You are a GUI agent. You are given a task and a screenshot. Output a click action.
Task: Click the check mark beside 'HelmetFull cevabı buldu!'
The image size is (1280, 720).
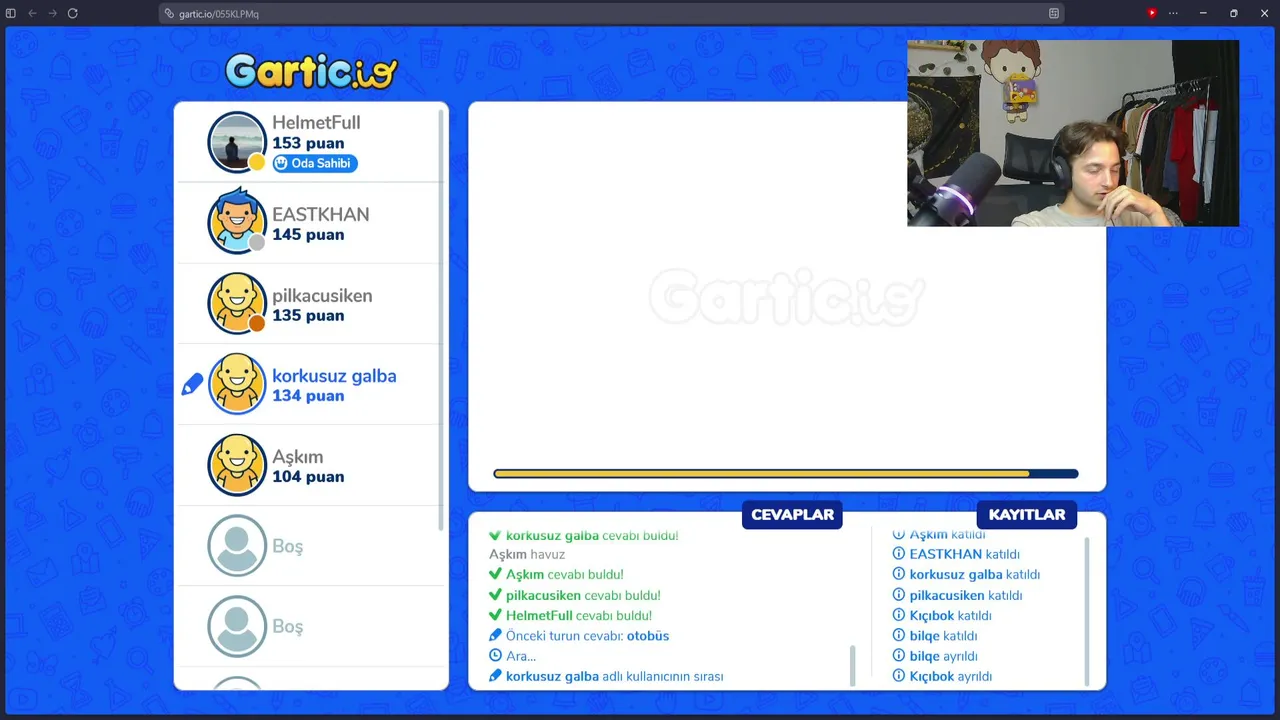(495, 615)
